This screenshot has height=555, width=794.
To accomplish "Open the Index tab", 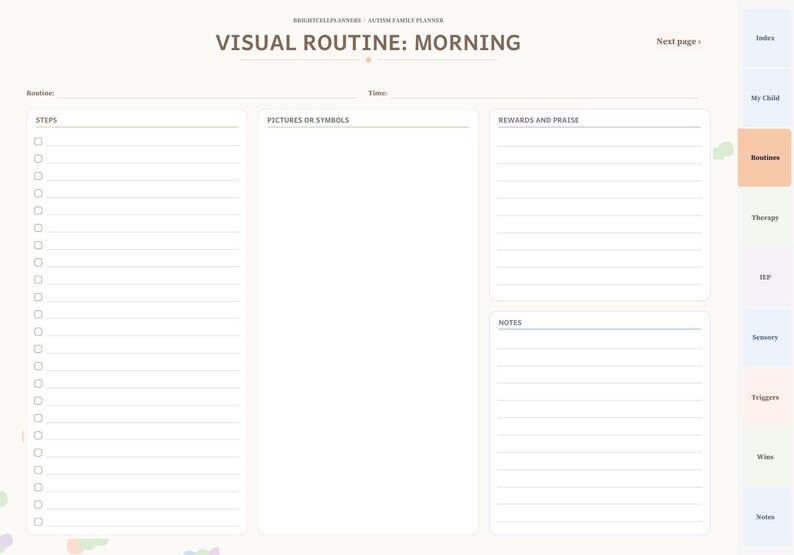I will [x=765, y=38].
